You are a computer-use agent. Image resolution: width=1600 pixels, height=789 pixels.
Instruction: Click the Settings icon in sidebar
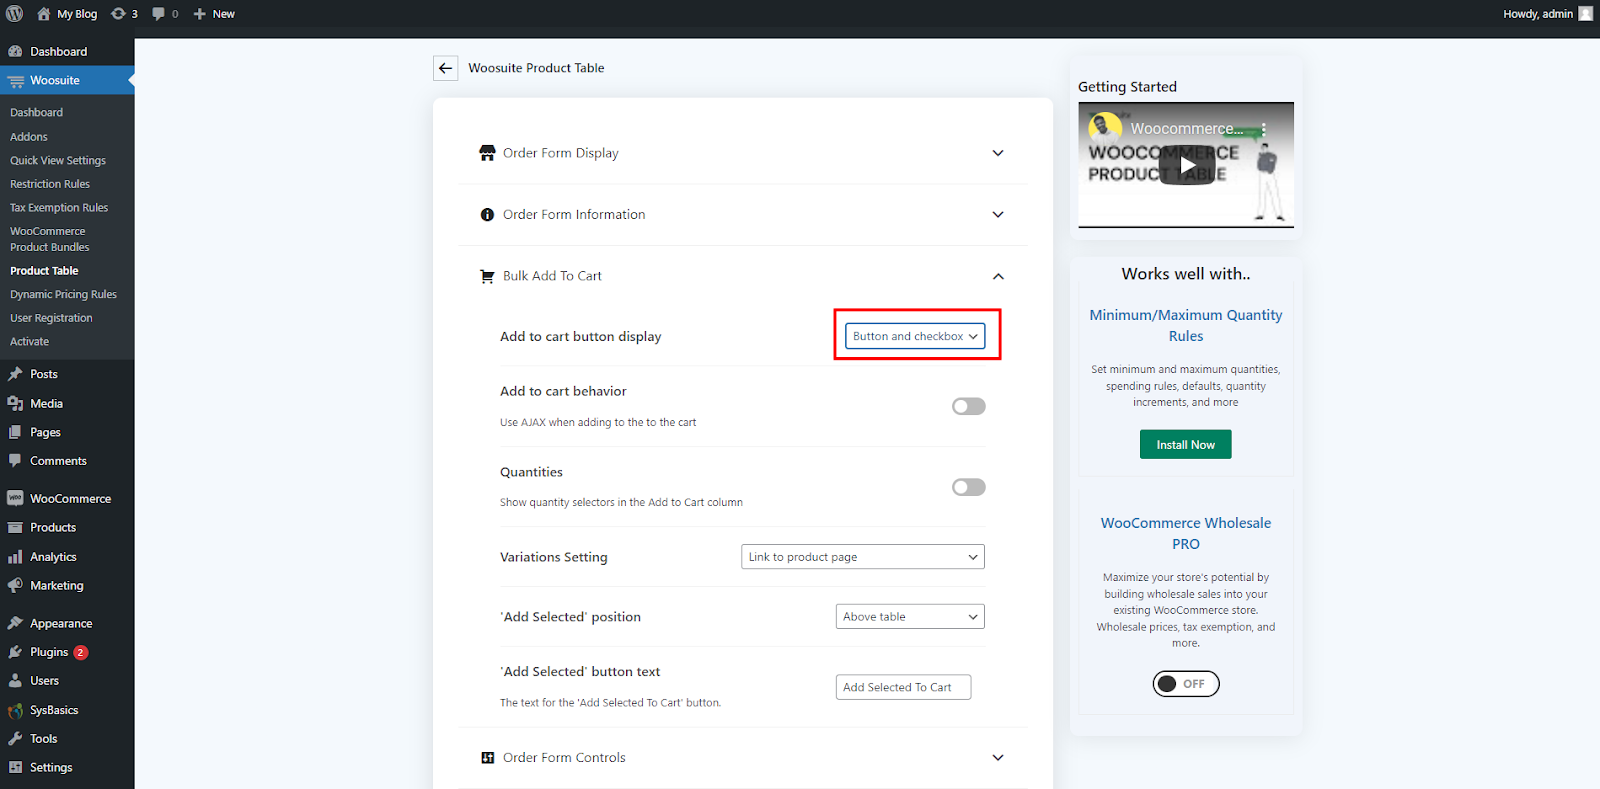point(15,768)
